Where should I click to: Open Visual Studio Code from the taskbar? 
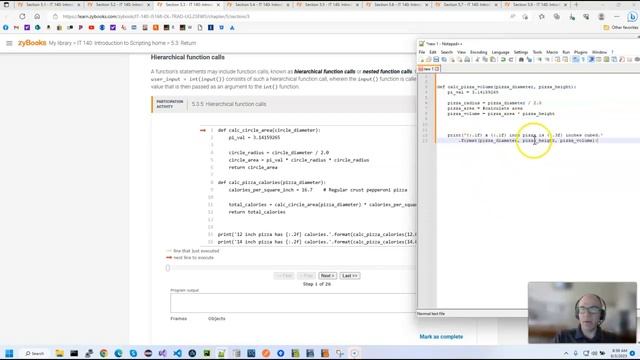pyautogui.click(x=177, y=353)
